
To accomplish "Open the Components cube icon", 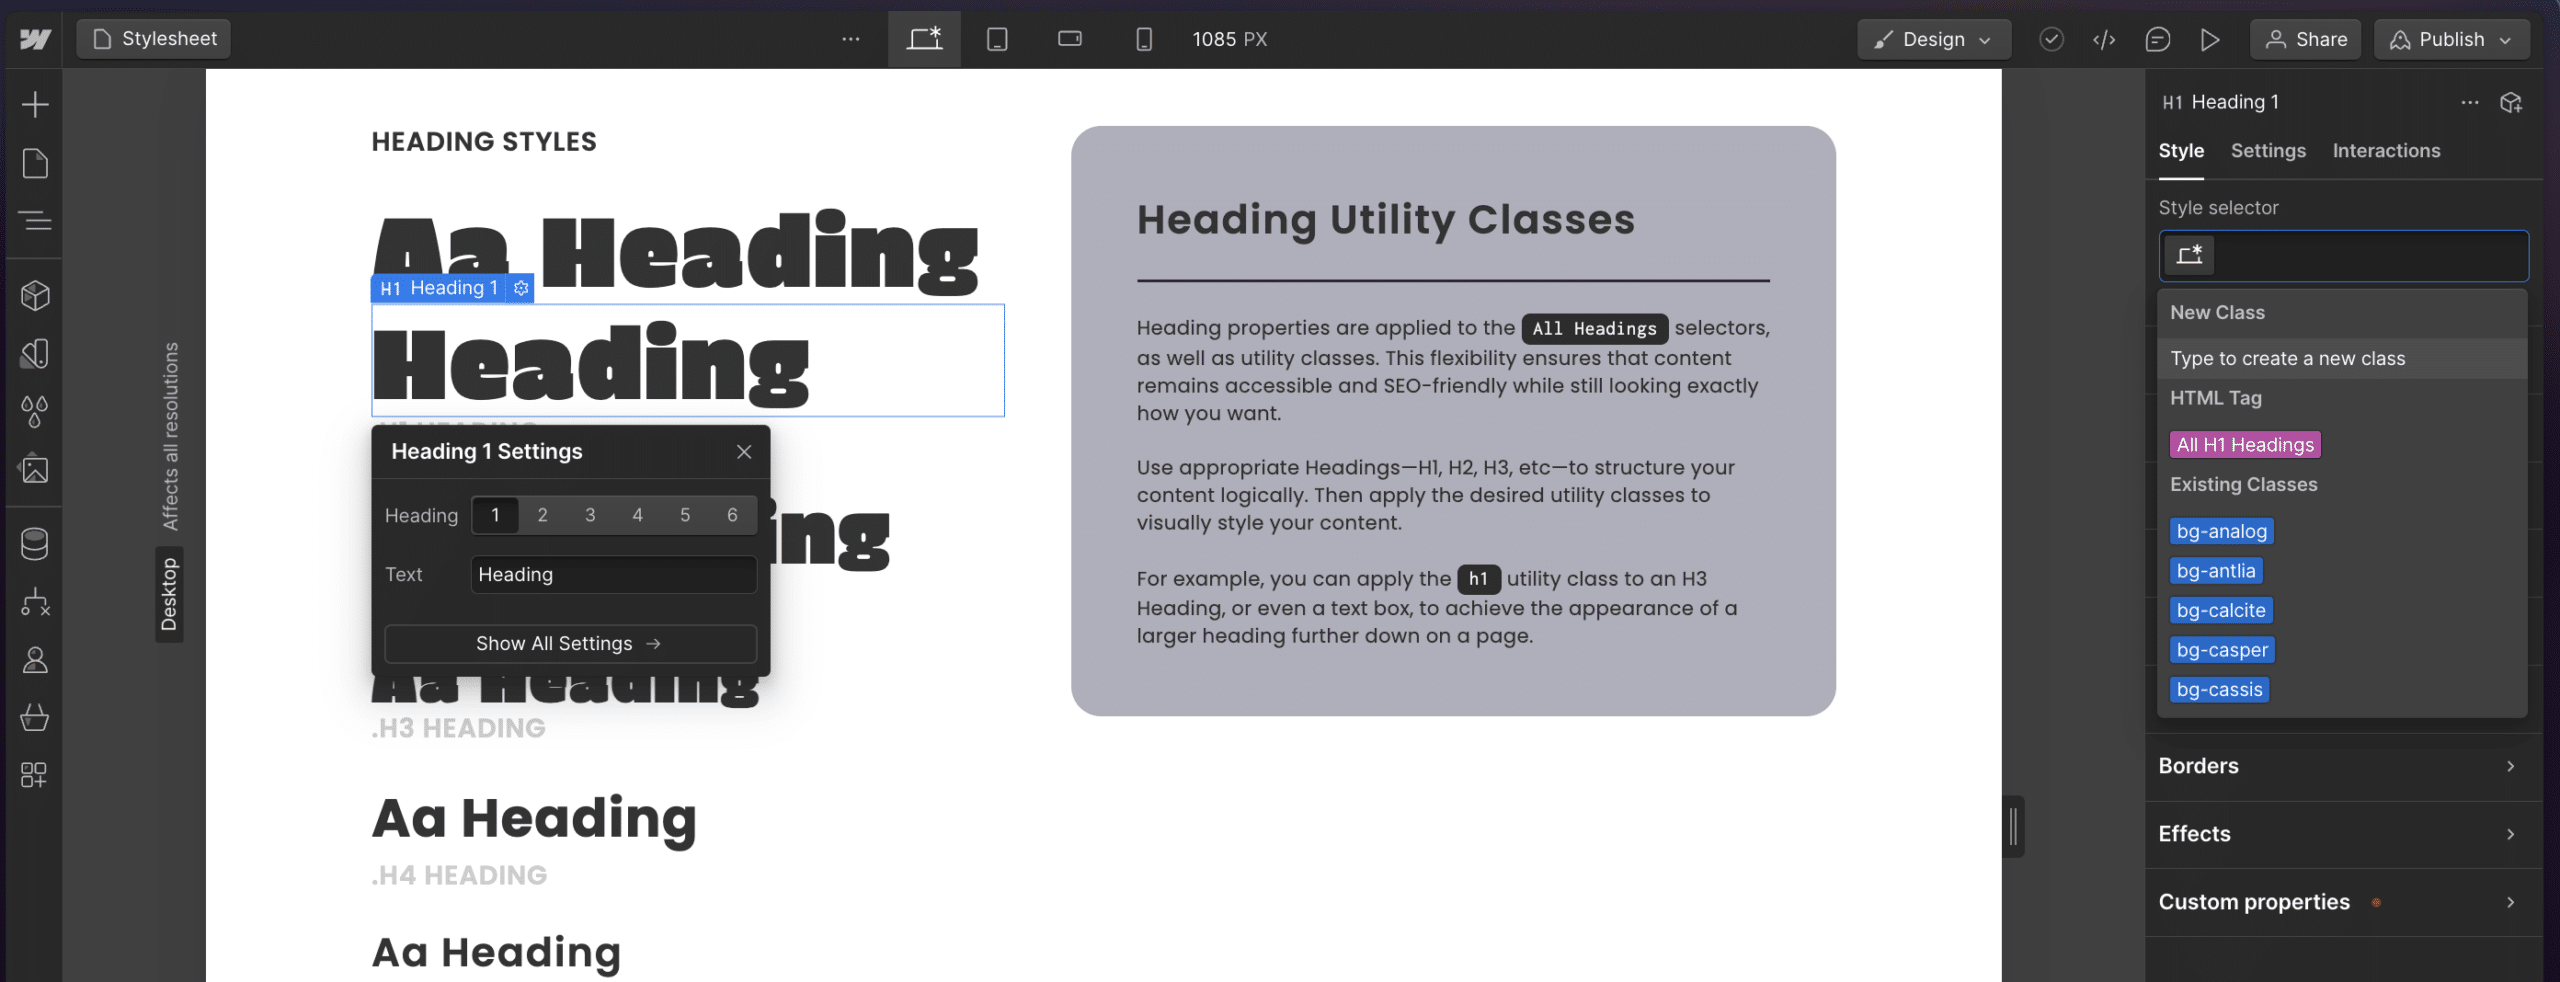I will (35, 295).
